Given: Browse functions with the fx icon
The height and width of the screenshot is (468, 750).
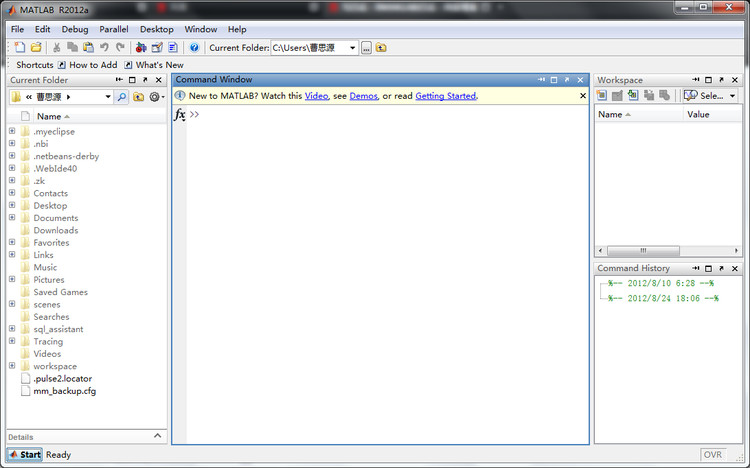Looking at the screenshot, I should (x=180, y=115).
